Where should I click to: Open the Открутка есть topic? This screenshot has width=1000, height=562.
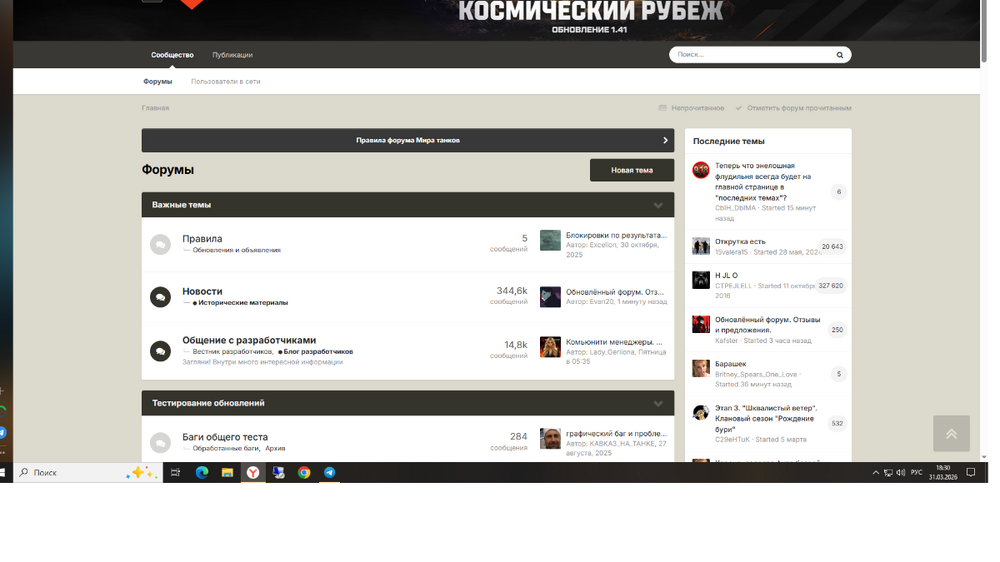pos(740,242)
